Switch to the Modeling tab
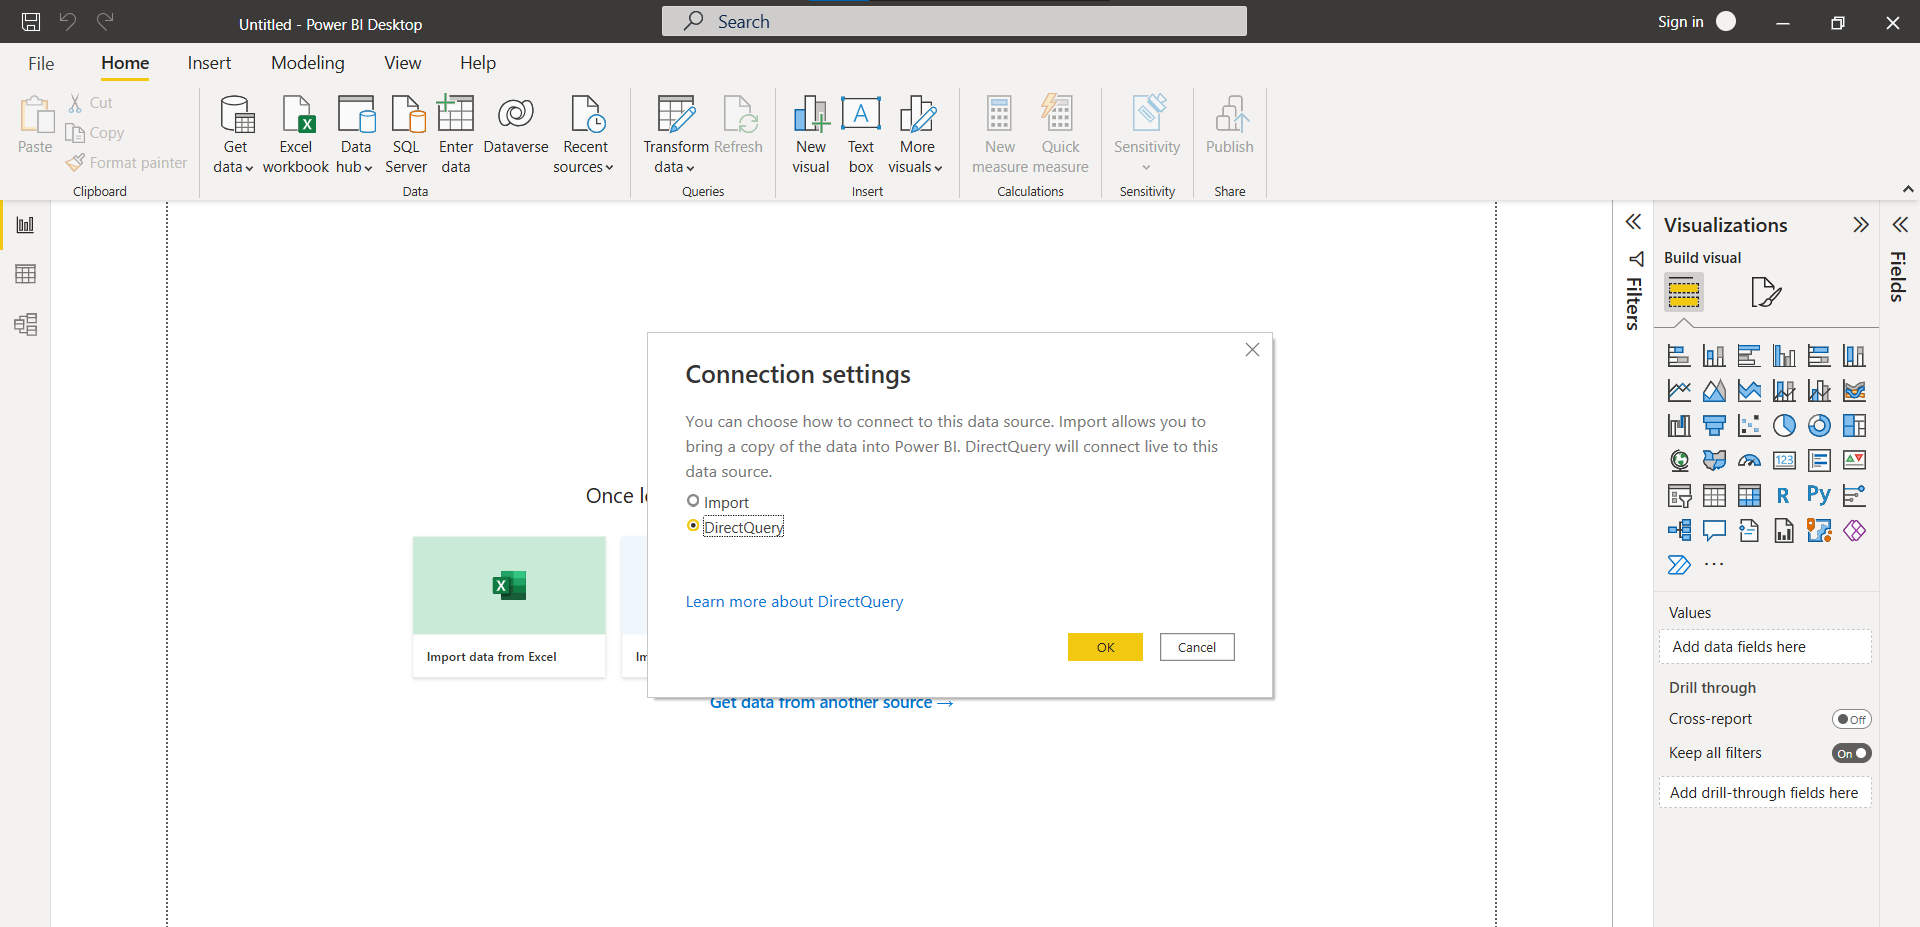 (308, 63)
